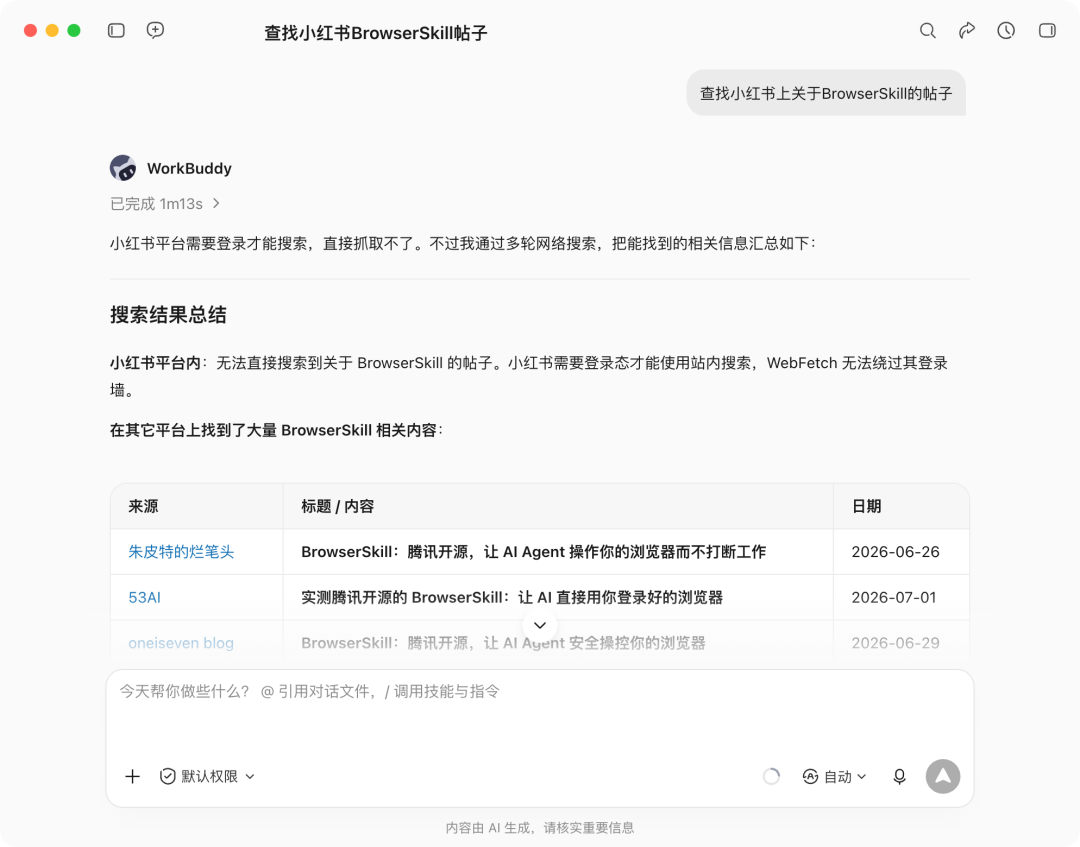
Task: Add an attachment with the plus icon
Action: [132, 777]
